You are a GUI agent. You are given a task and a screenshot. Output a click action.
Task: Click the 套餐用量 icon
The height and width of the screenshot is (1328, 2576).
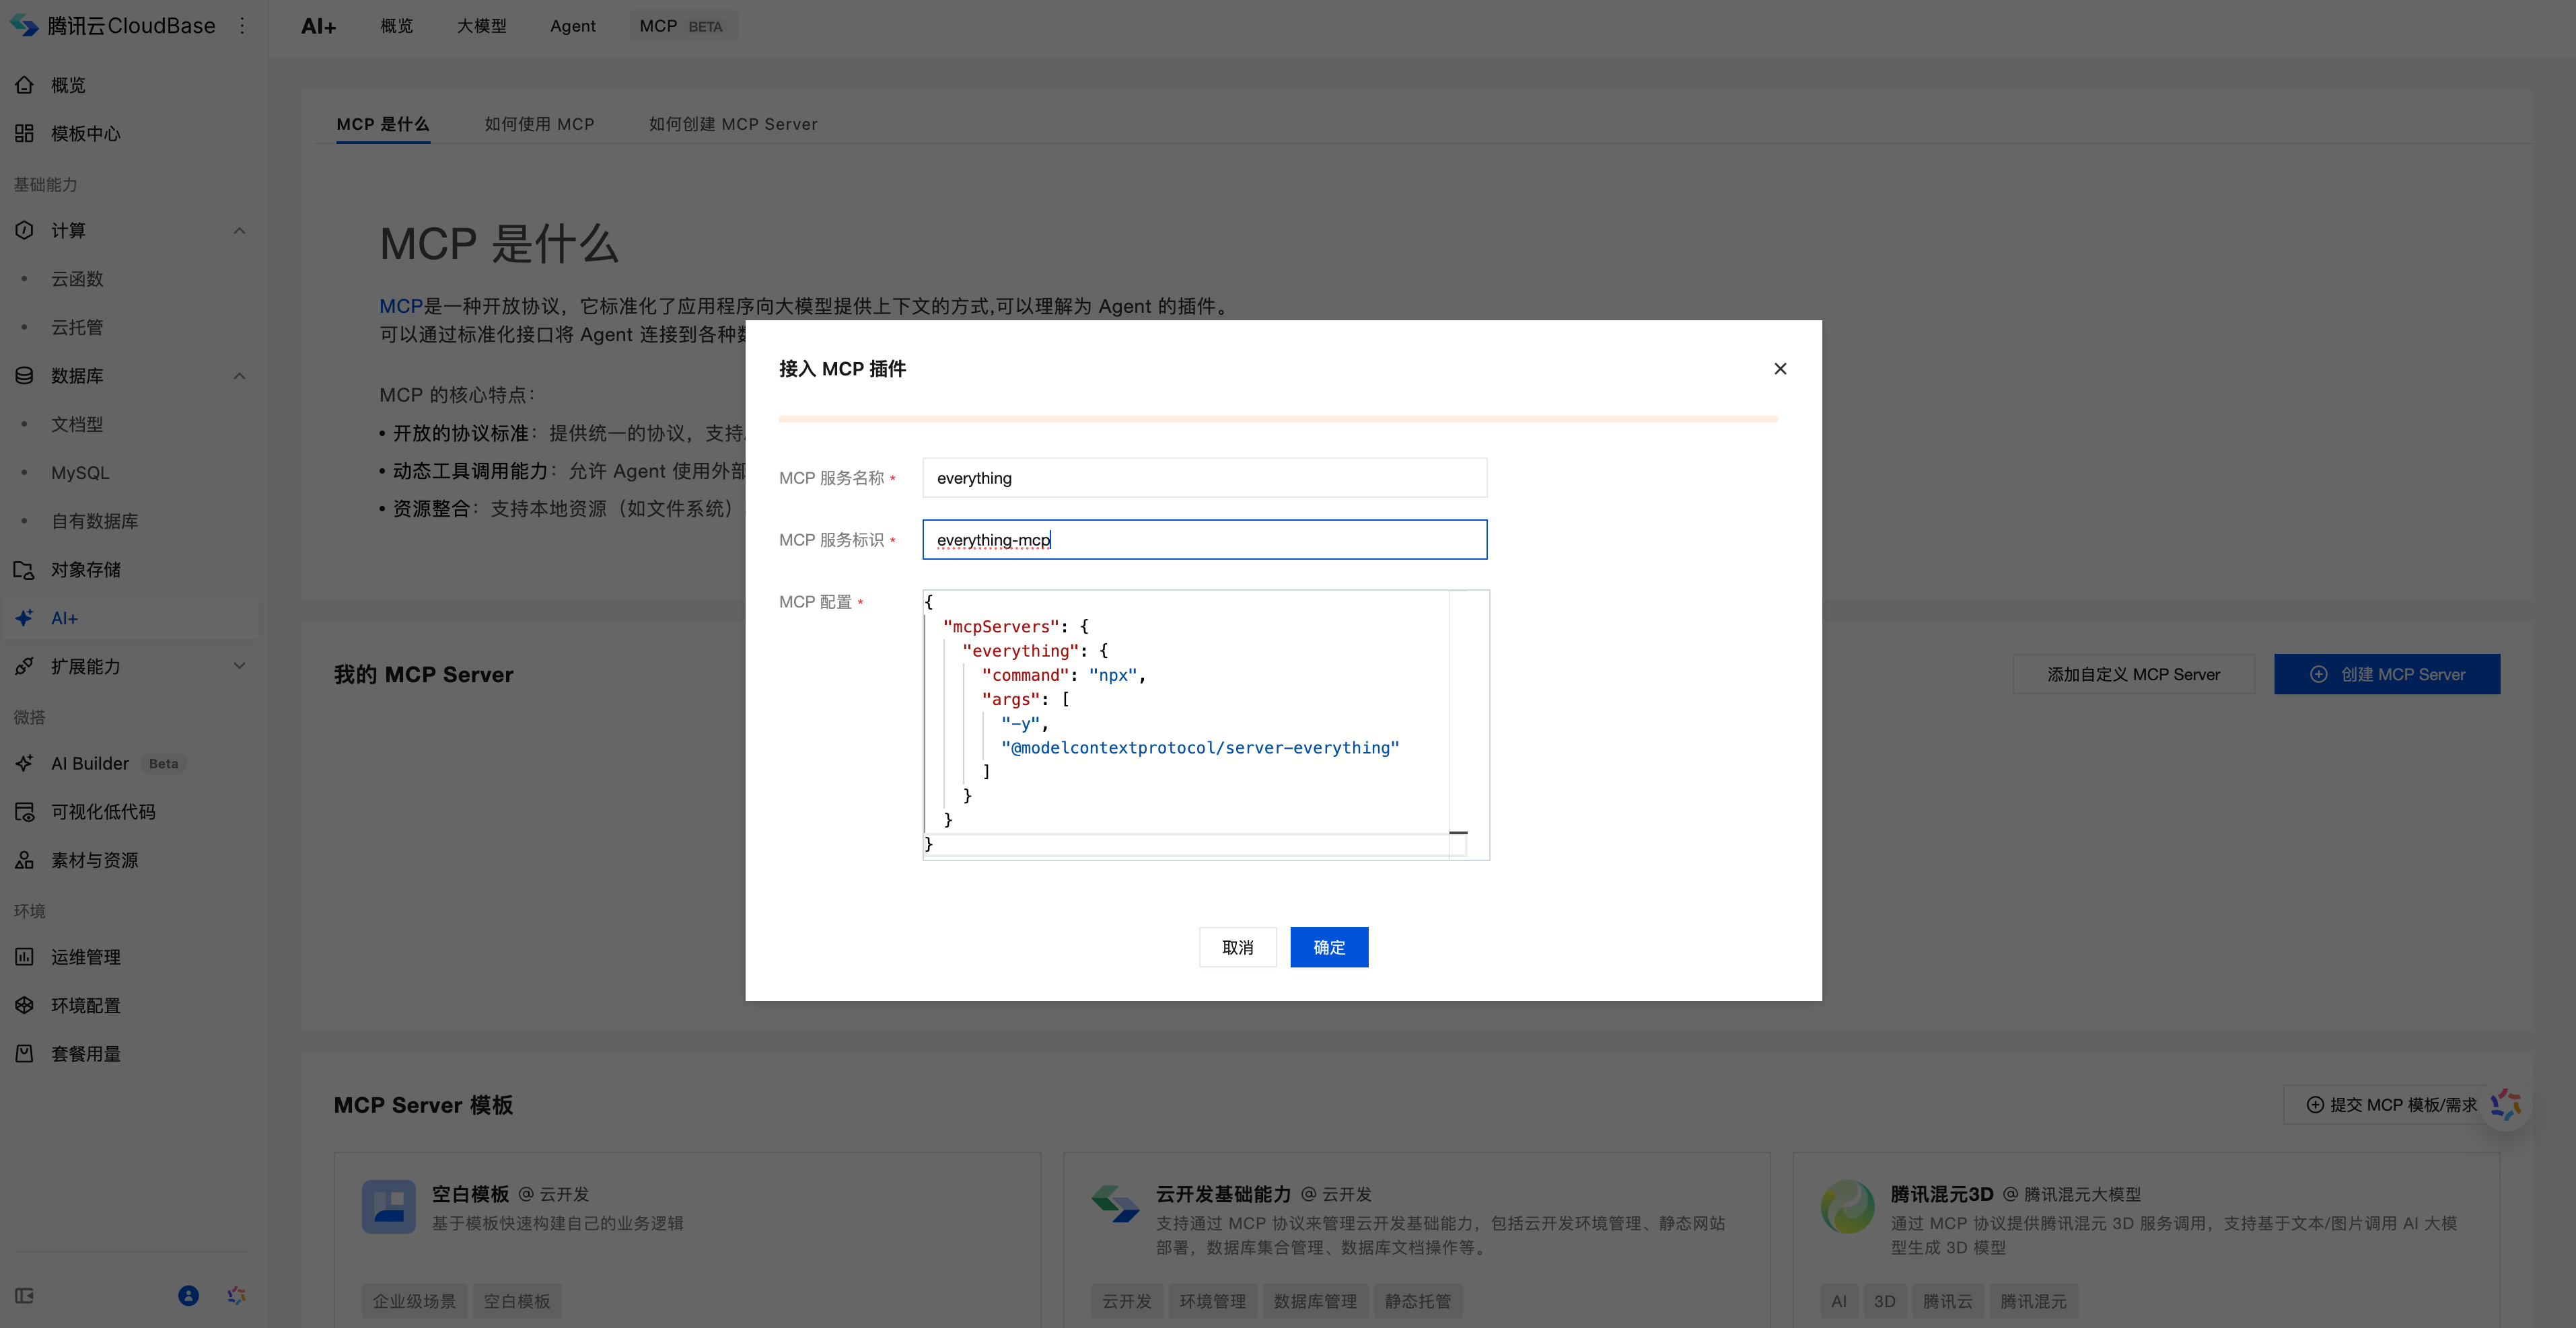coord(25,1054)
